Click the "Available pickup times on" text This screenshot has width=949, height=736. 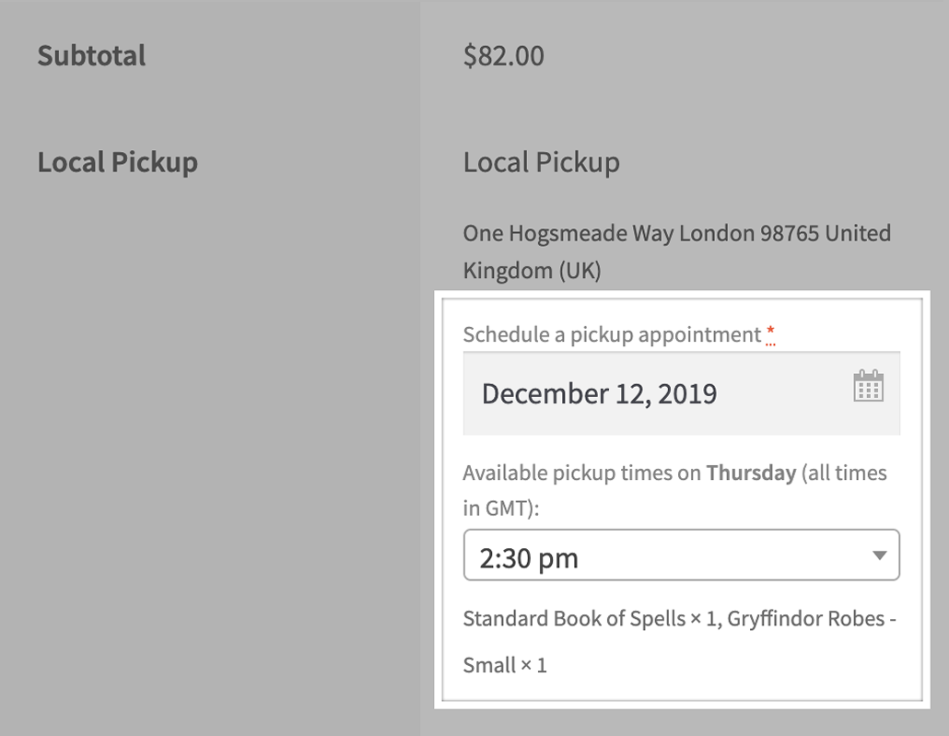[582, 473]
